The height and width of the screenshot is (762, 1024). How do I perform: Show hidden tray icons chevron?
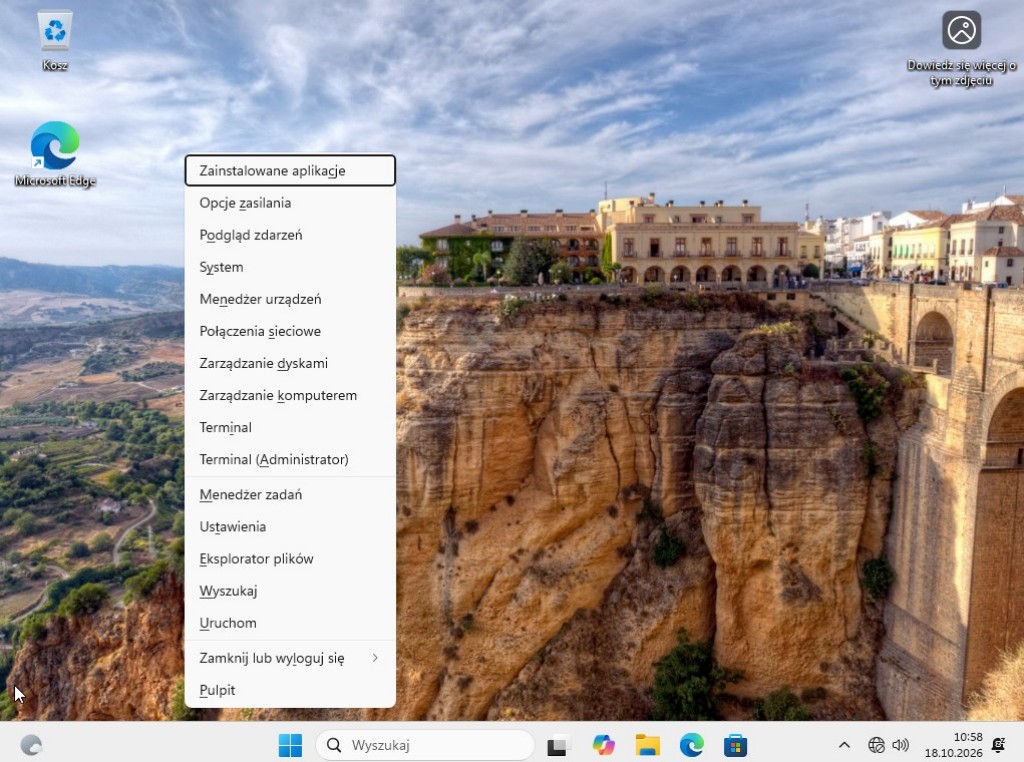(844, 745)
